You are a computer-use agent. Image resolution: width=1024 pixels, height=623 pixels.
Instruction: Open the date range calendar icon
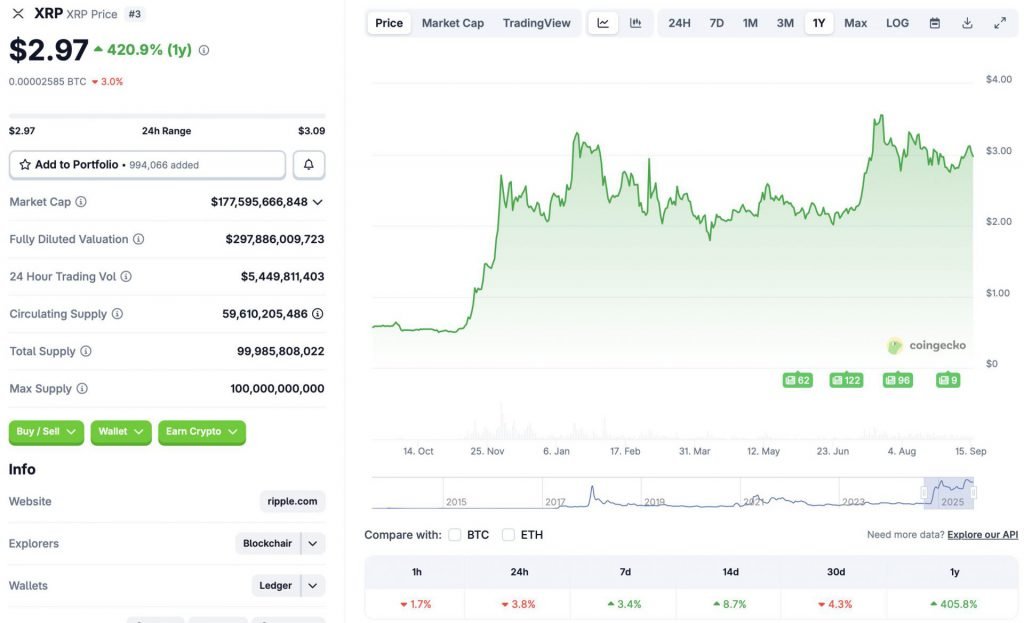click(935, 22)
